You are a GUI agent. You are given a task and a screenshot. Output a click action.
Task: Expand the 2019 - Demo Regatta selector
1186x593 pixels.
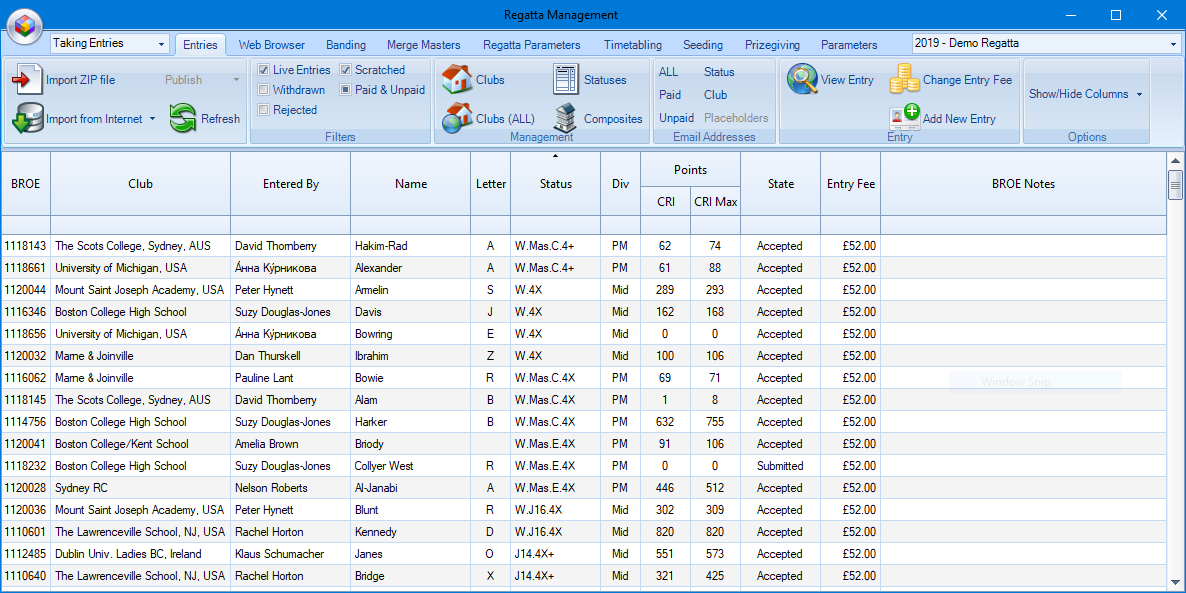click(1173, 44)
